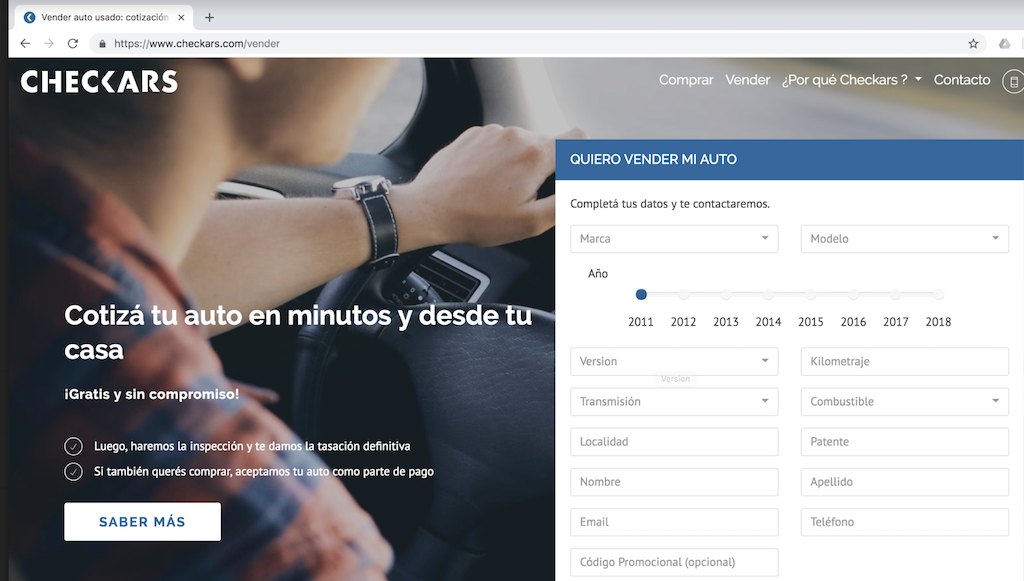Open a new tab with the plus icon

(209, 17)
